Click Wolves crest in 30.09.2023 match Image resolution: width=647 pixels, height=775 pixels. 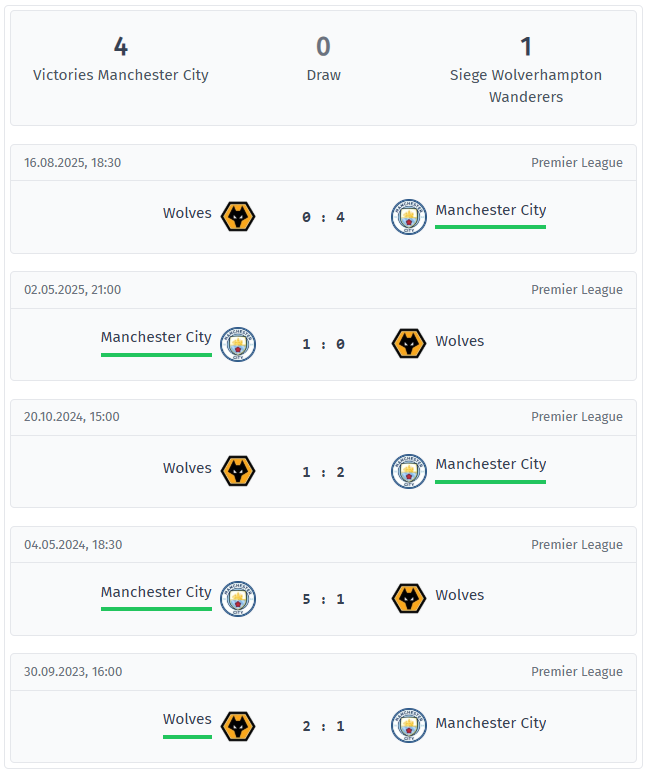238,726
